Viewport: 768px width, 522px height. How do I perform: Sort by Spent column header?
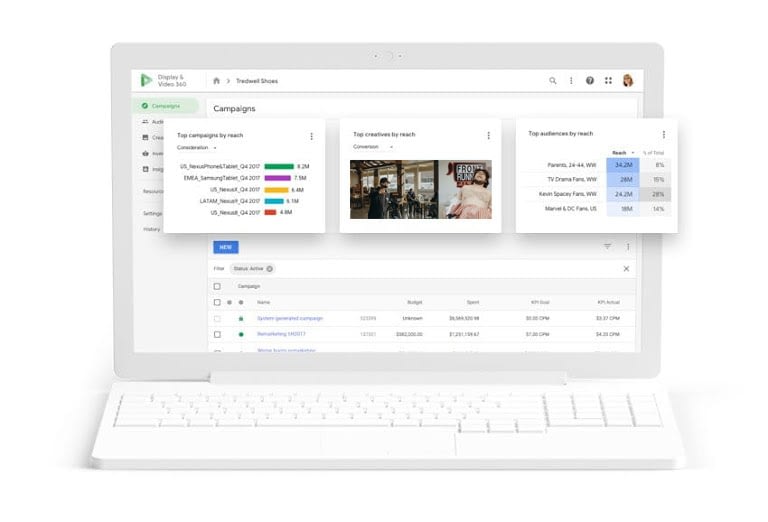pyautogui.click(x=473, y=302)
